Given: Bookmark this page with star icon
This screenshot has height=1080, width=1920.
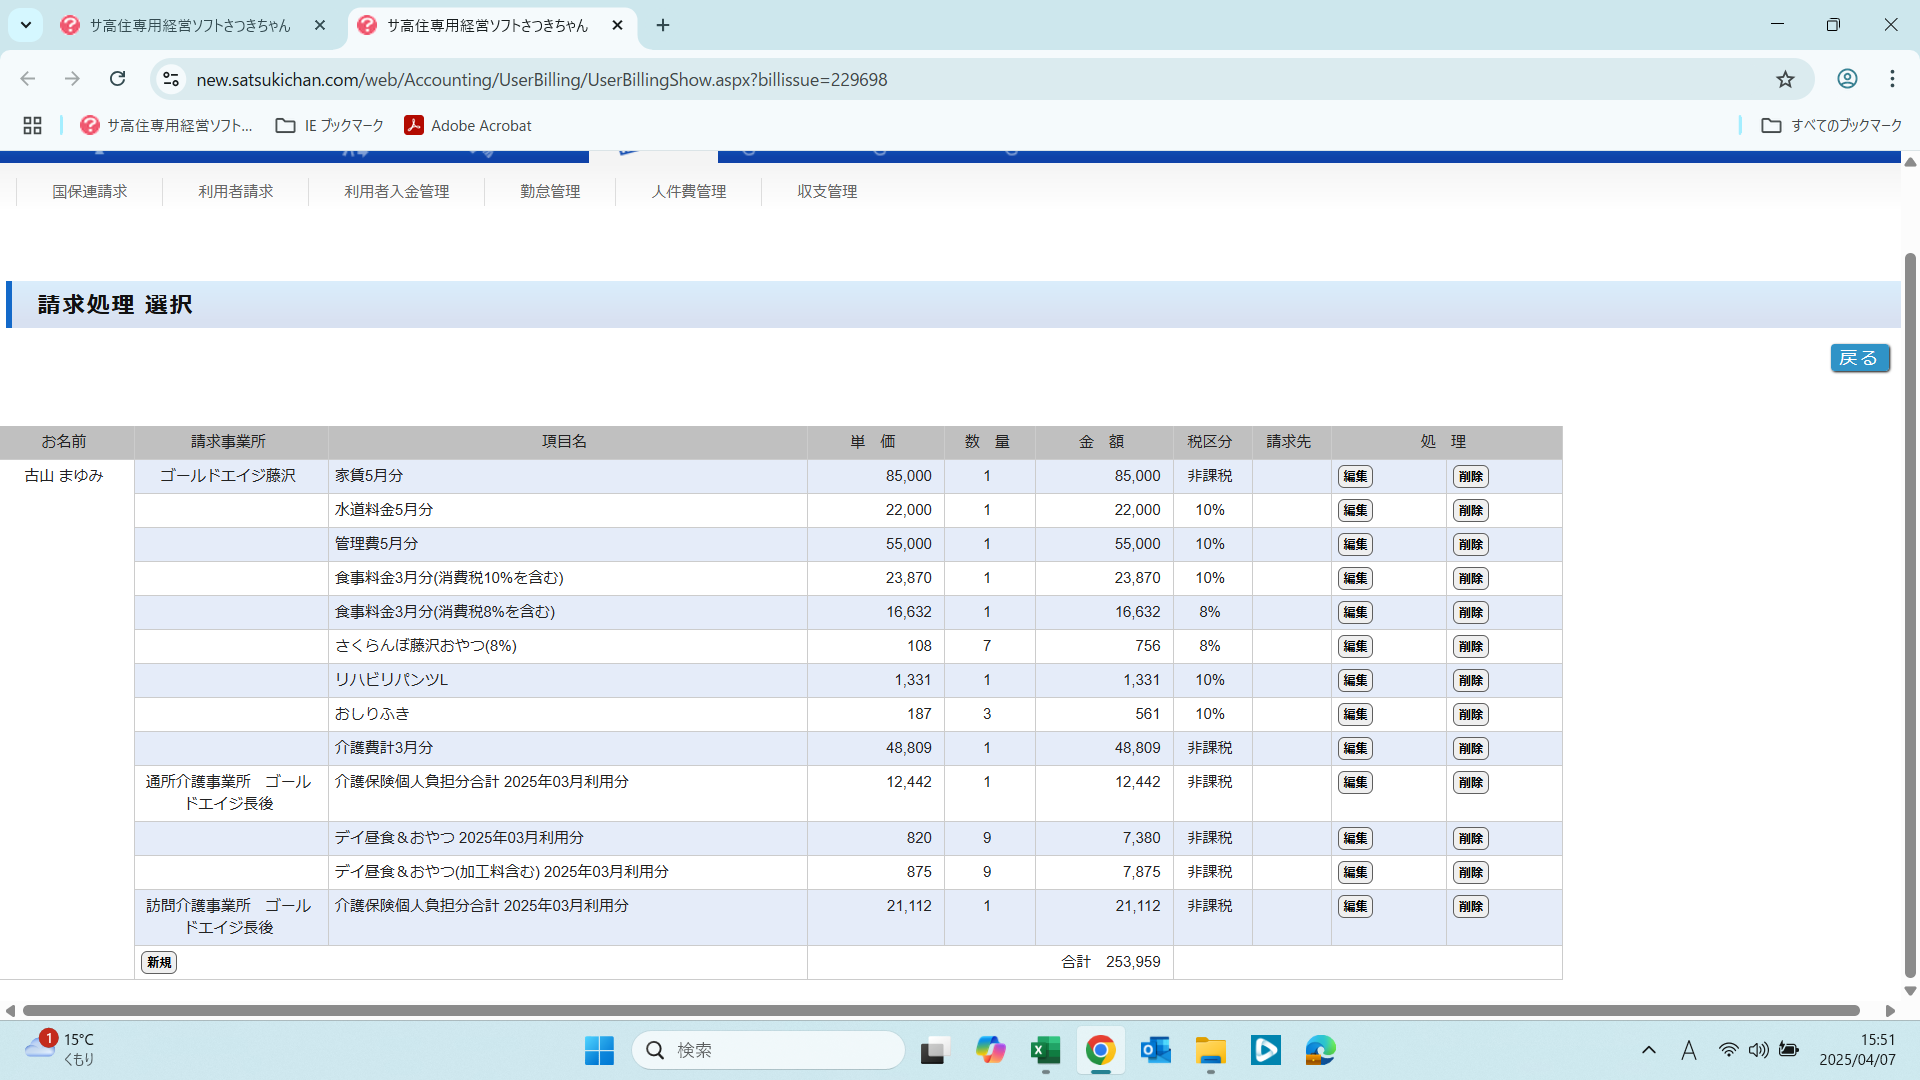Looking at the screenshot, I should pos(1785,79).
